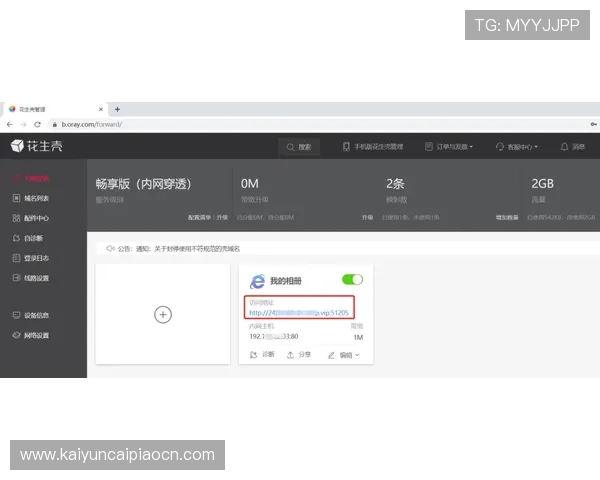Click the browser back arrow
600x480 pixels.
point(10,124)
